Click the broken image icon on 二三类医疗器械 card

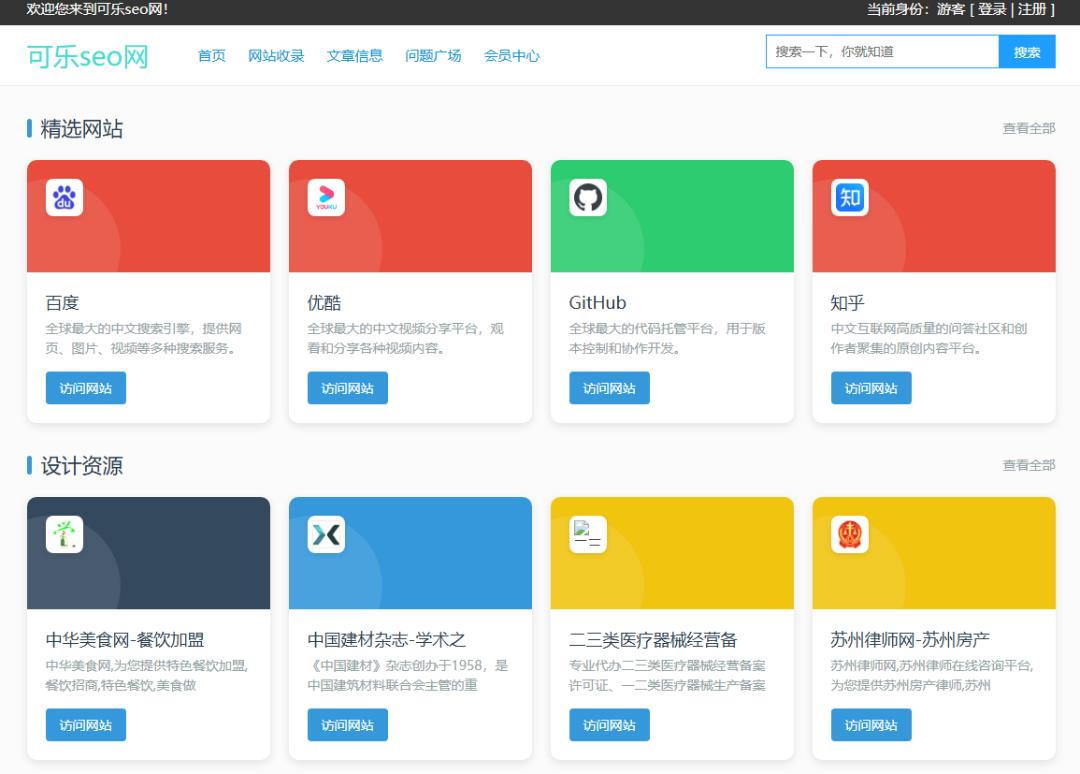588,535
